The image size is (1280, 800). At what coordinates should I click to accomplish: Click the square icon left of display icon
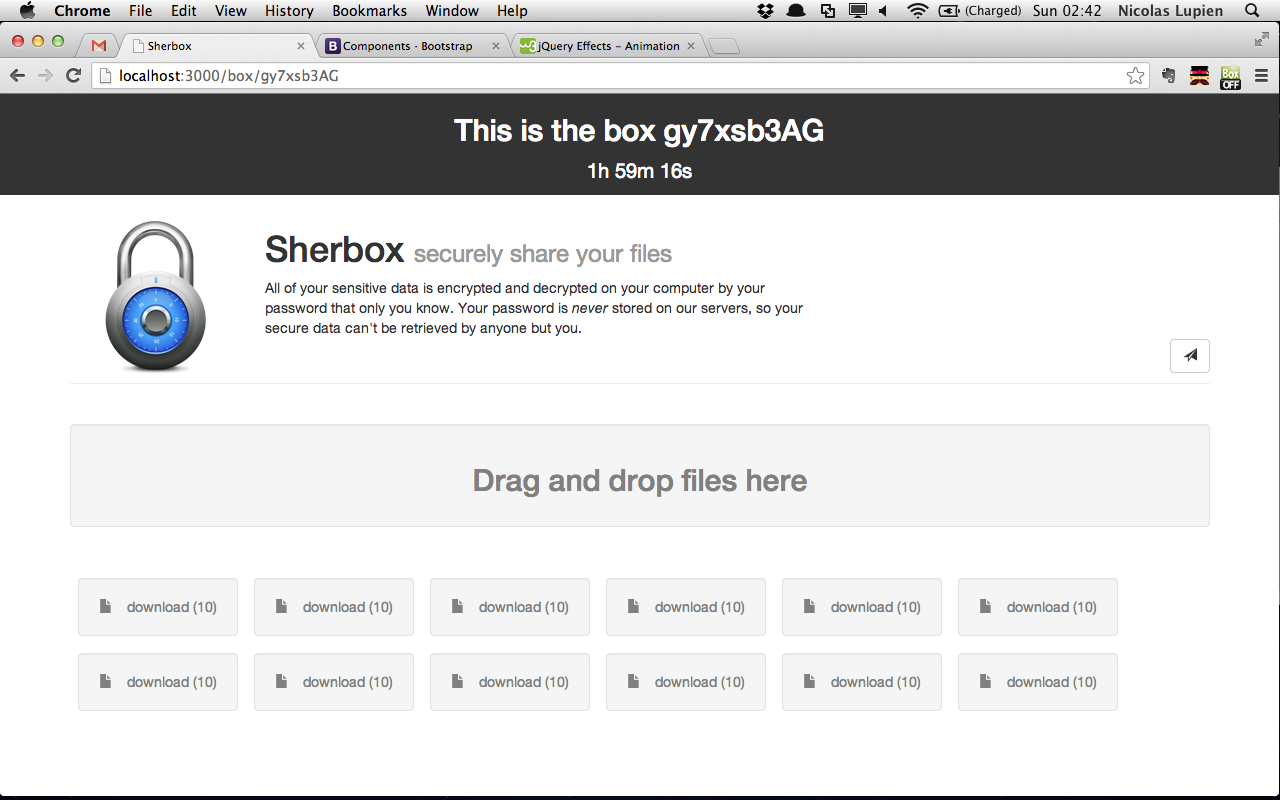pyautogui.click(x=828, y=11)
